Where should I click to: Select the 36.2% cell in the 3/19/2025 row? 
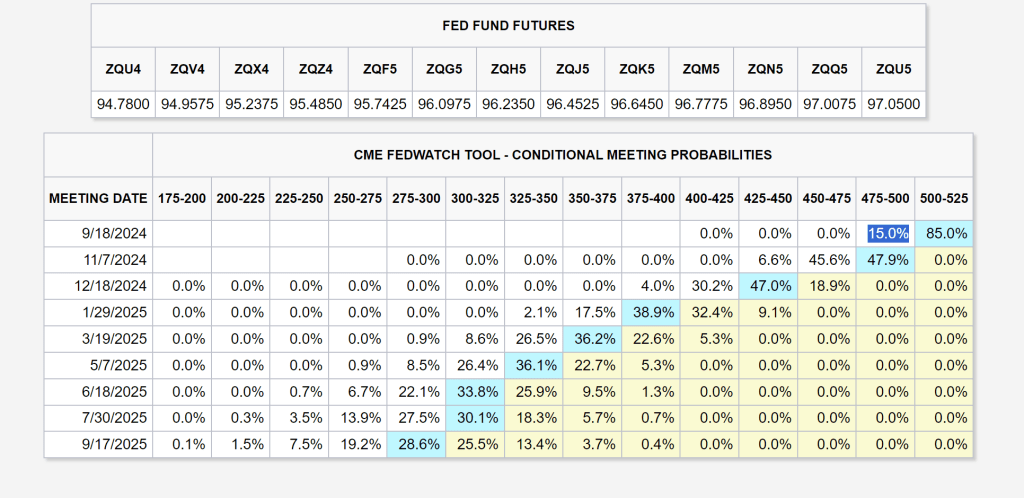[x=593, y=338]
